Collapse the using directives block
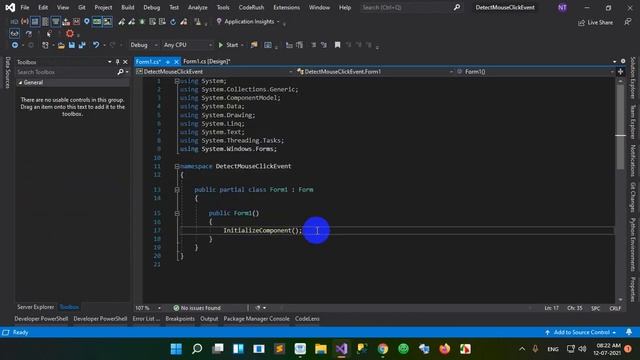640x360 pixels. 177,81
